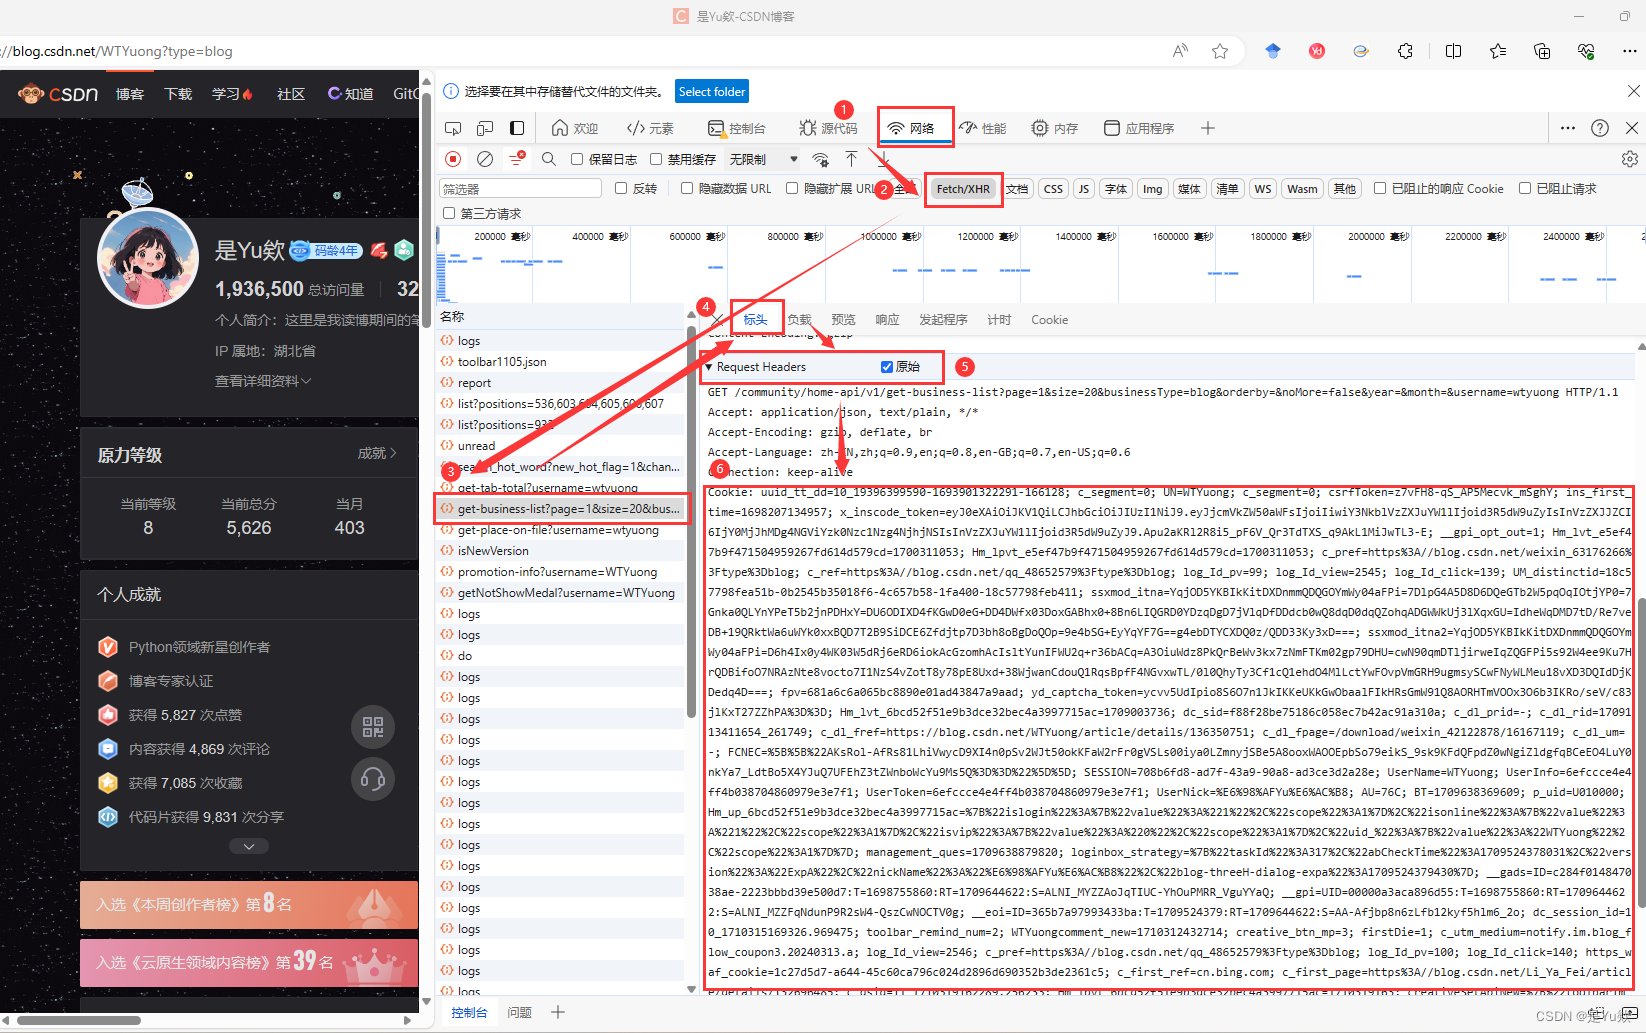
Task: Filter requests by CSS type
Action: tap(1054, 188)
